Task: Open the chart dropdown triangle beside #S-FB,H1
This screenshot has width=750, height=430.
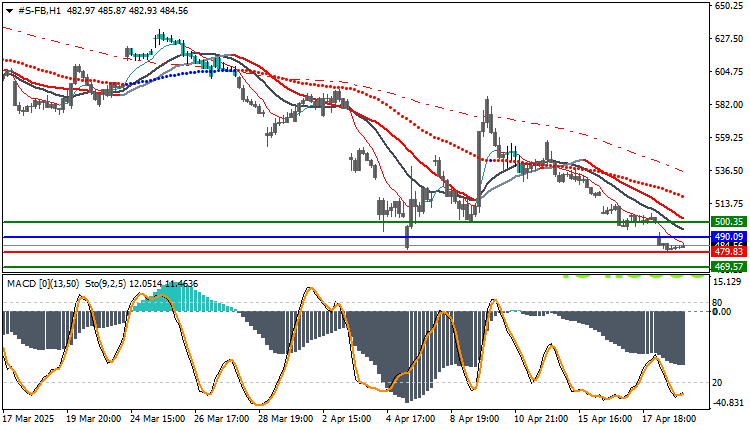Action: pyautogui.click(x=10, y=11)
